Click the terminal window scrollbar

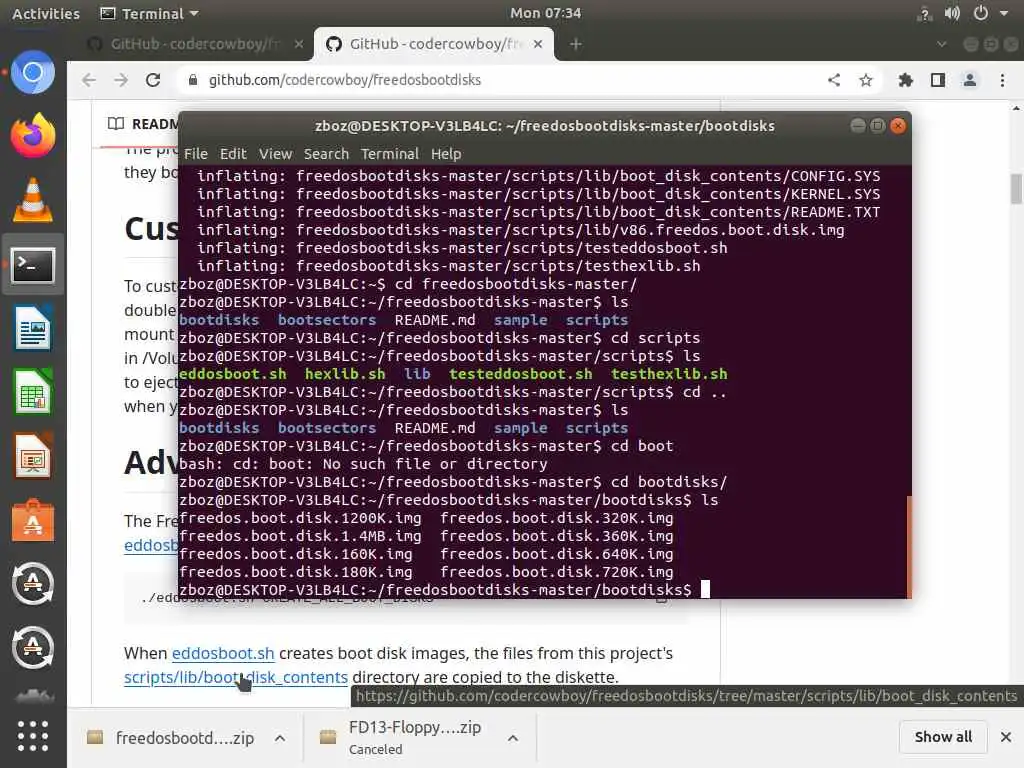coord(908,546)
